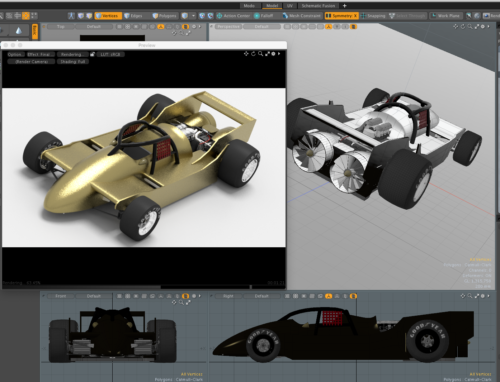Select the cone primitive tool

coord(19,31)
